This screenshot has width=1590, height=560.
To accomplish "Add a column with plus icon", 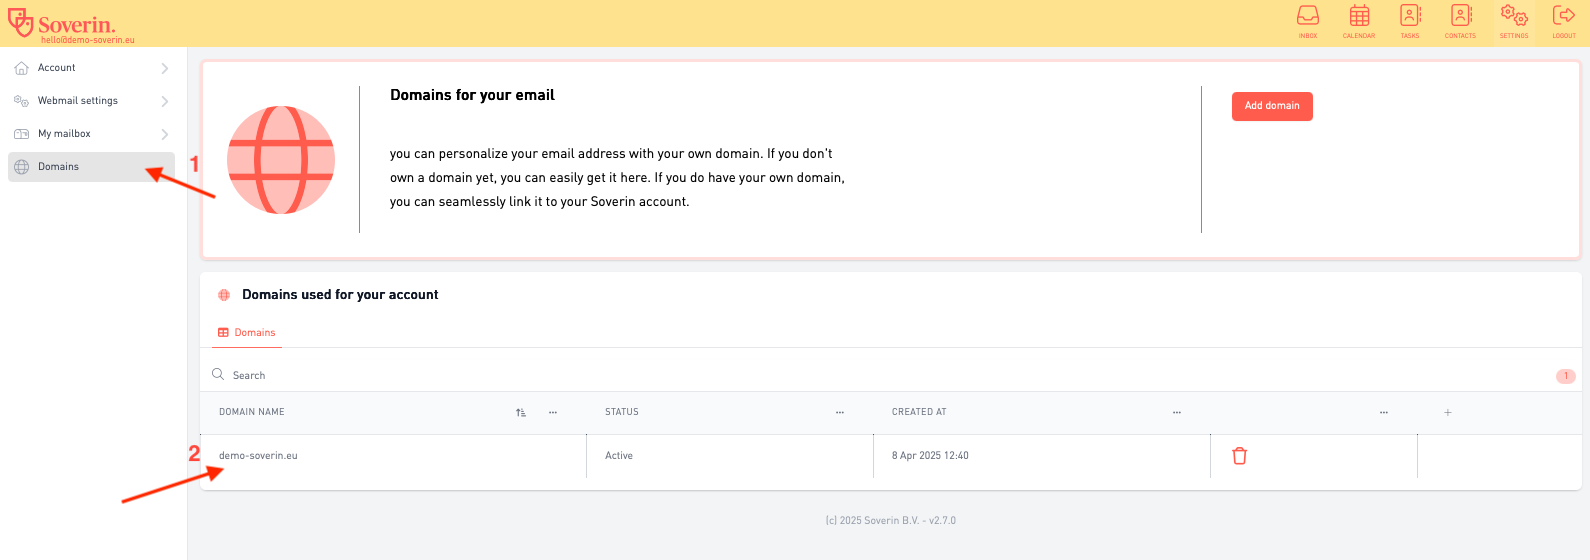I will pyautogui.click(x=1447, y=412).
